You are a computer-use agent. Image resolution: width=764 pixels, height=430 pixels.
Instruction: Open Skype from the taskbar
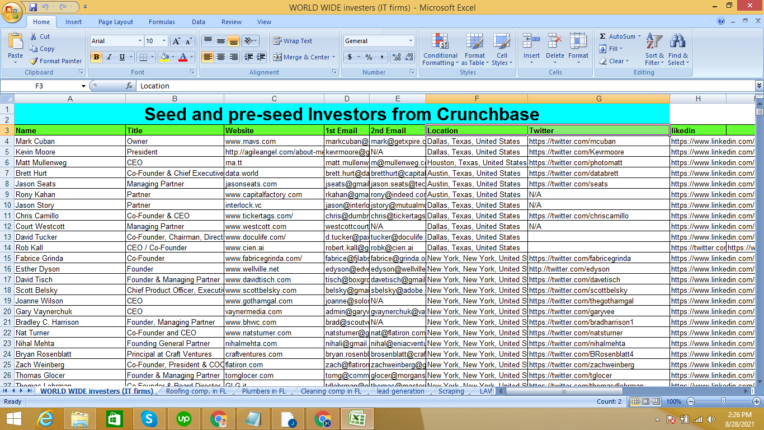pos(149,419)
